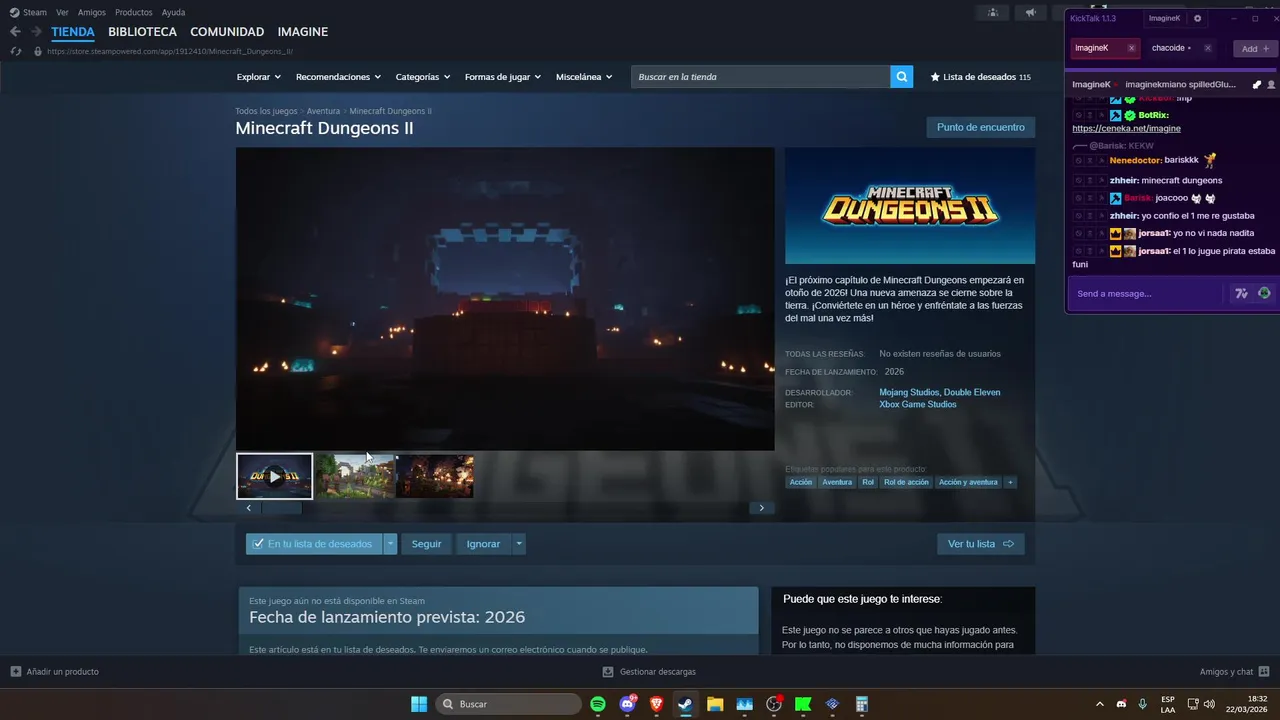Click the media strip right arrow

point(761,508)
